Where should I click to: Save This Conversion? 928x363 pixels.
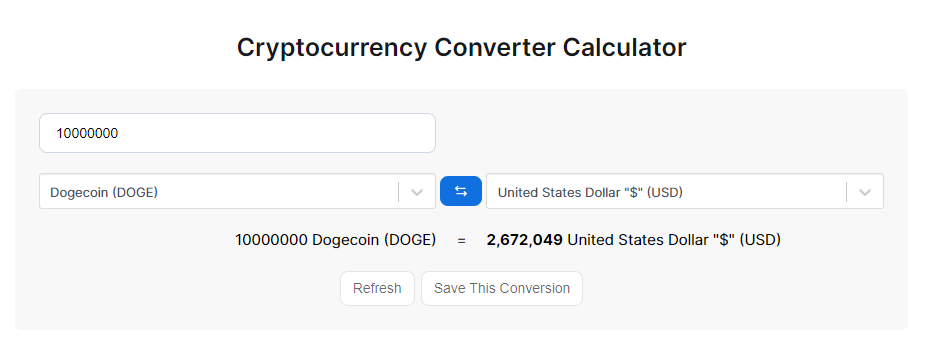pyautogui.click(x=502, y=288)
